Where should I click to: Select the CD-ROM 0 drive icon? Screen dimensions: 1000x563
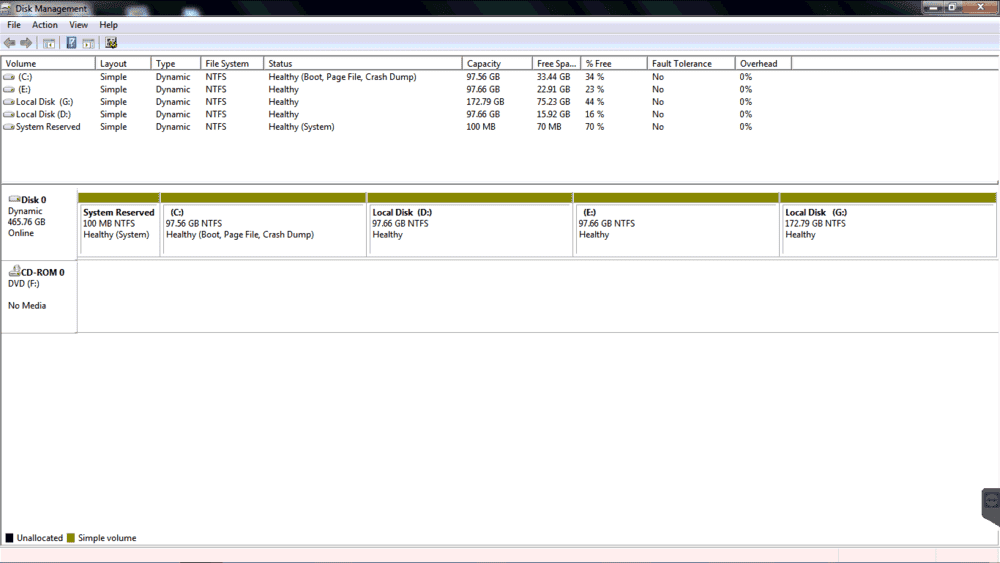tap(14, 272)
